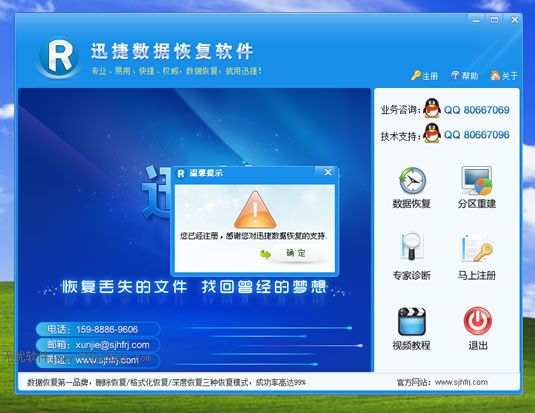Confirm the dialog with 确定 button

(x=295, y=253)
